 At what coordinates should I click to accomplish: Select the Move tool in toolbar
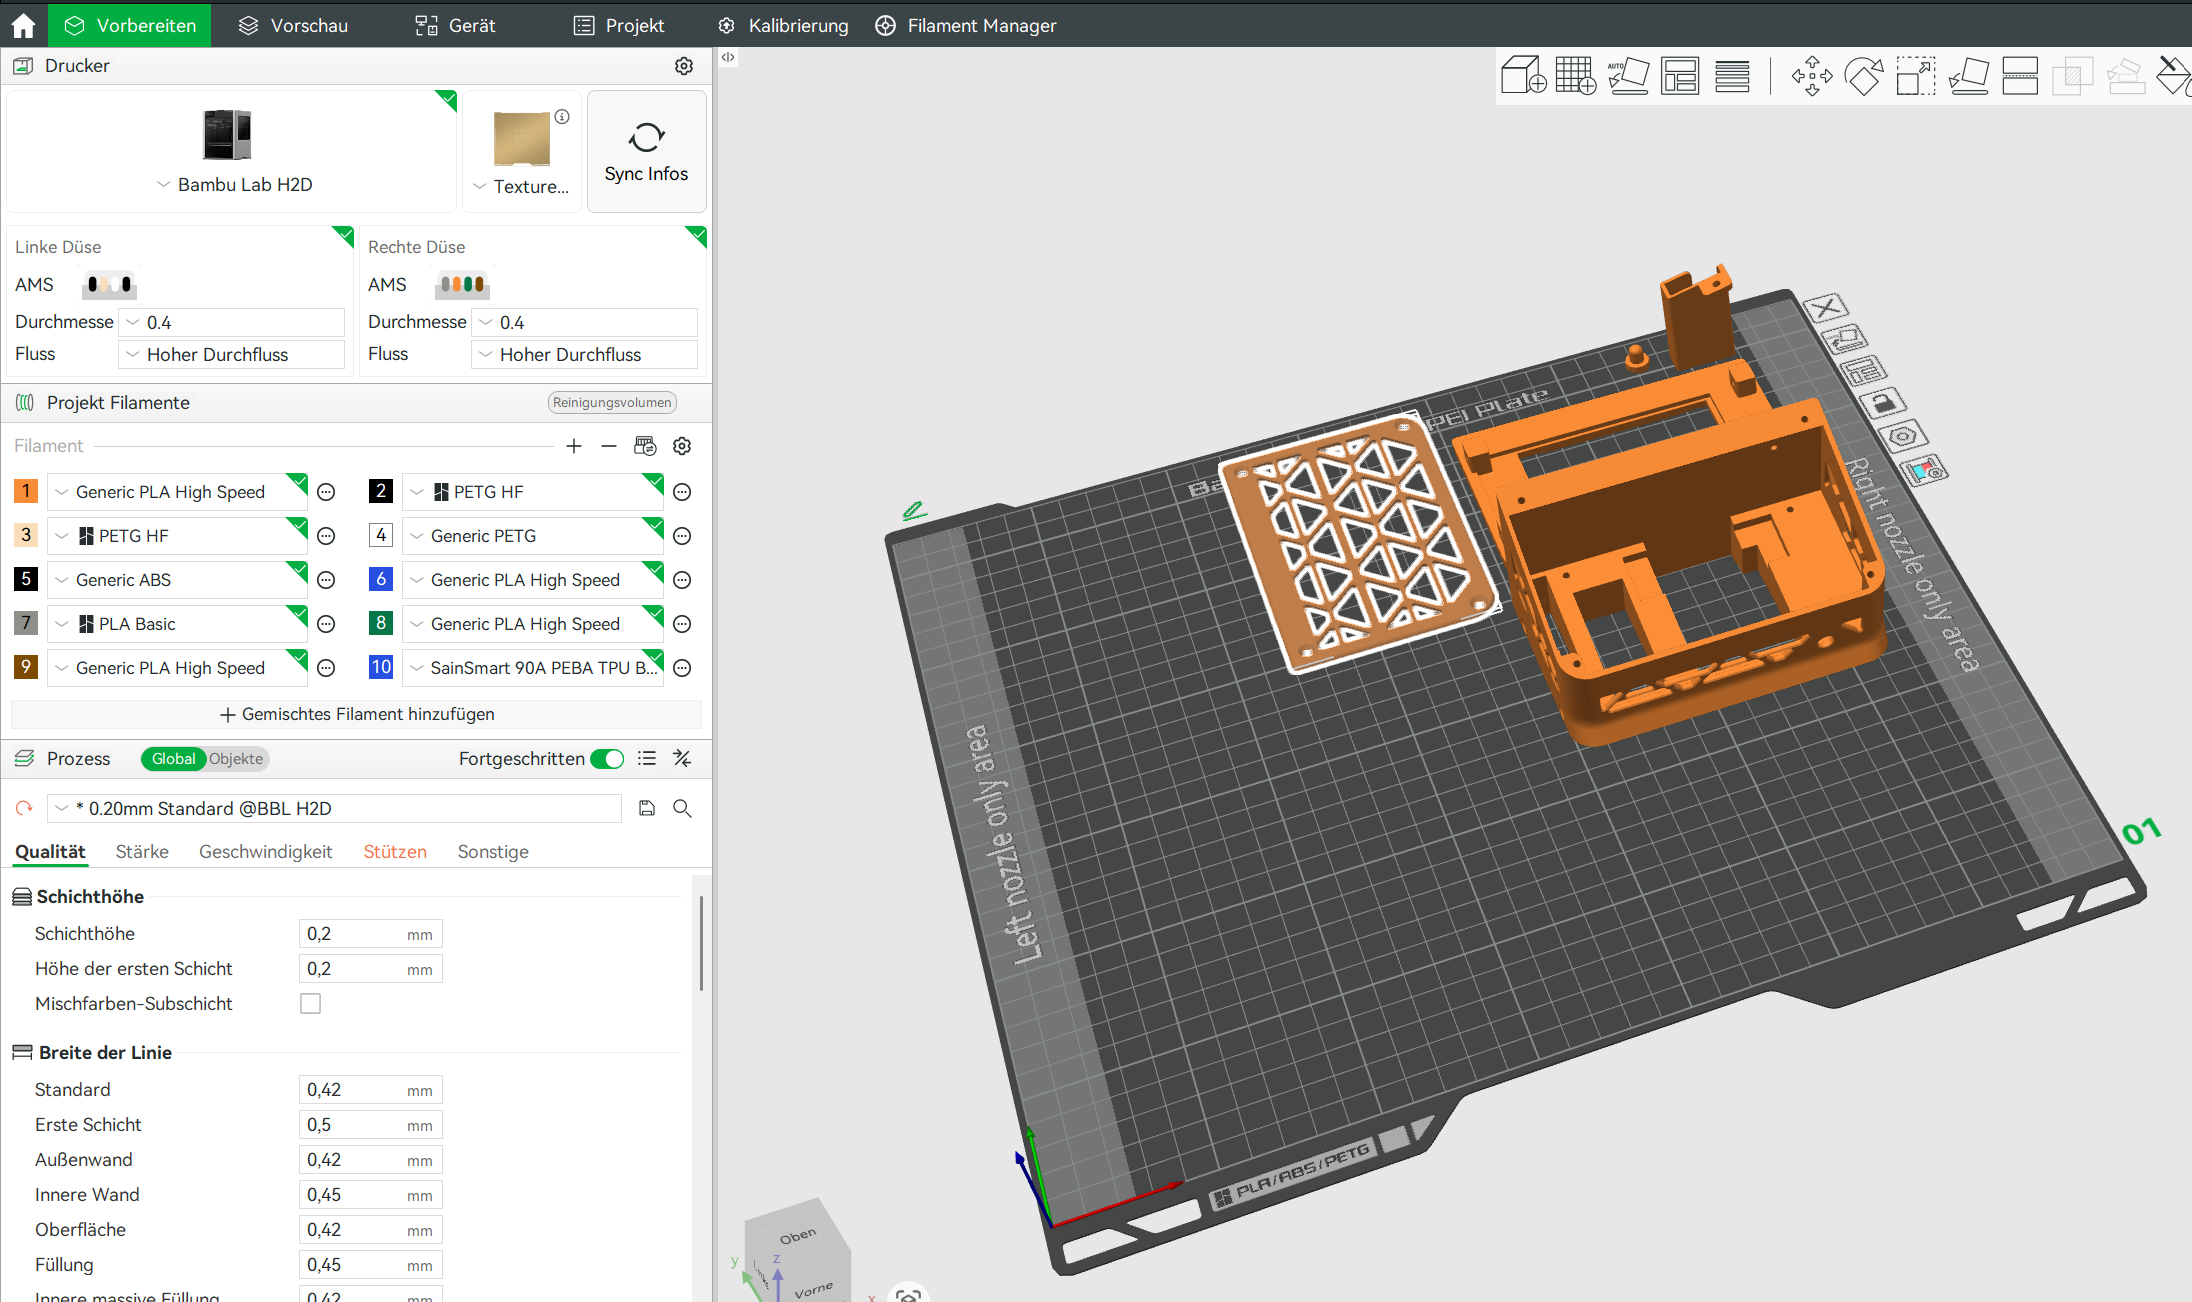pyautogui.click(x=1812, y=75)
